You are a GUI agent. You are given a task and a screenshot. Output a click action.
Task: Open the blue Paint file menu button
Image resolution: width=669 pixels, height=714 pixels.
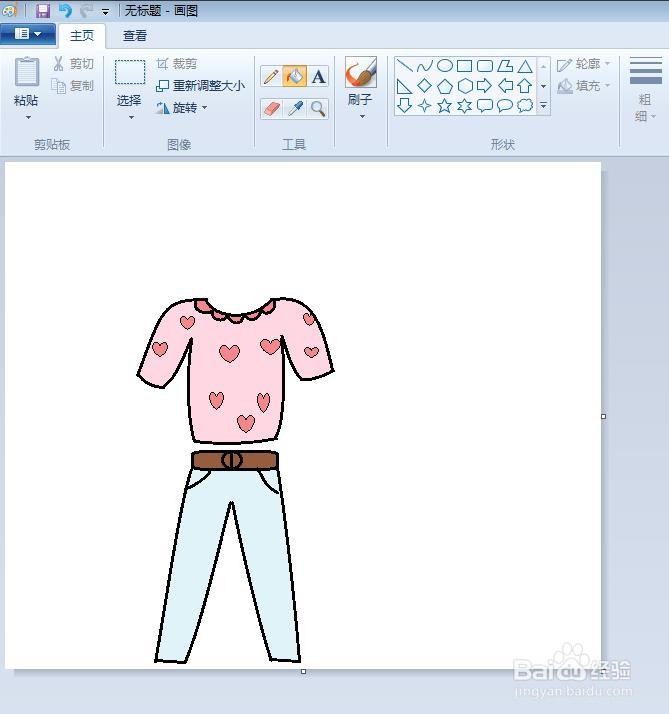[28, 34]
